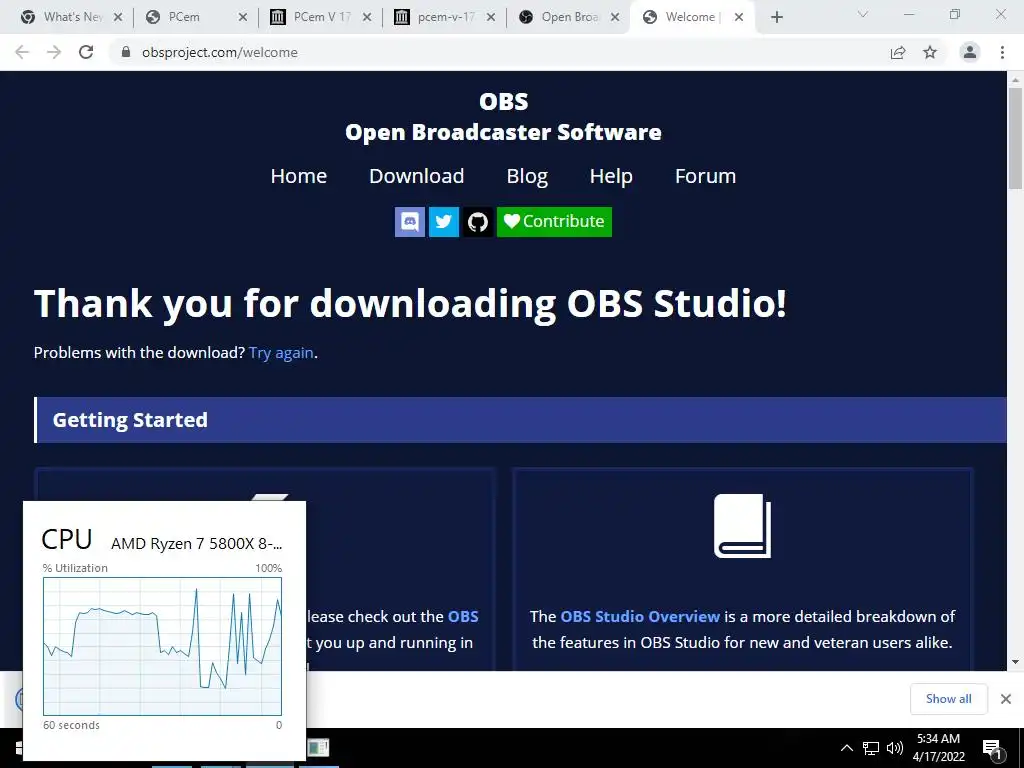The image size is (1024, 768).
Task: Open the OBS GitHub icon link
Action: tap(478, 222)
